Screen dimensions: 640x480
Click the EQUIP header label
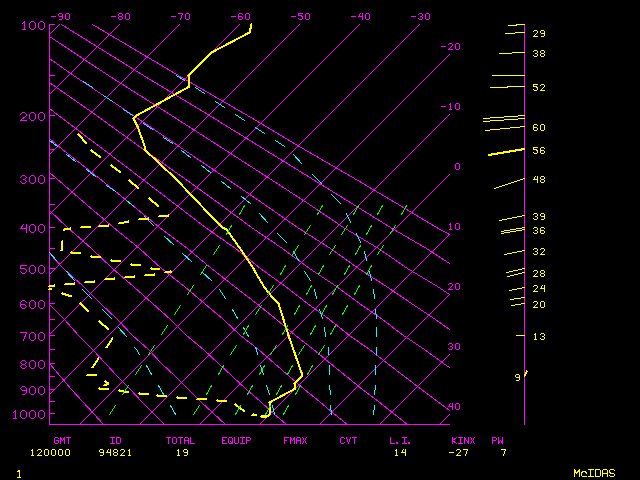click(x=238, y=440)
